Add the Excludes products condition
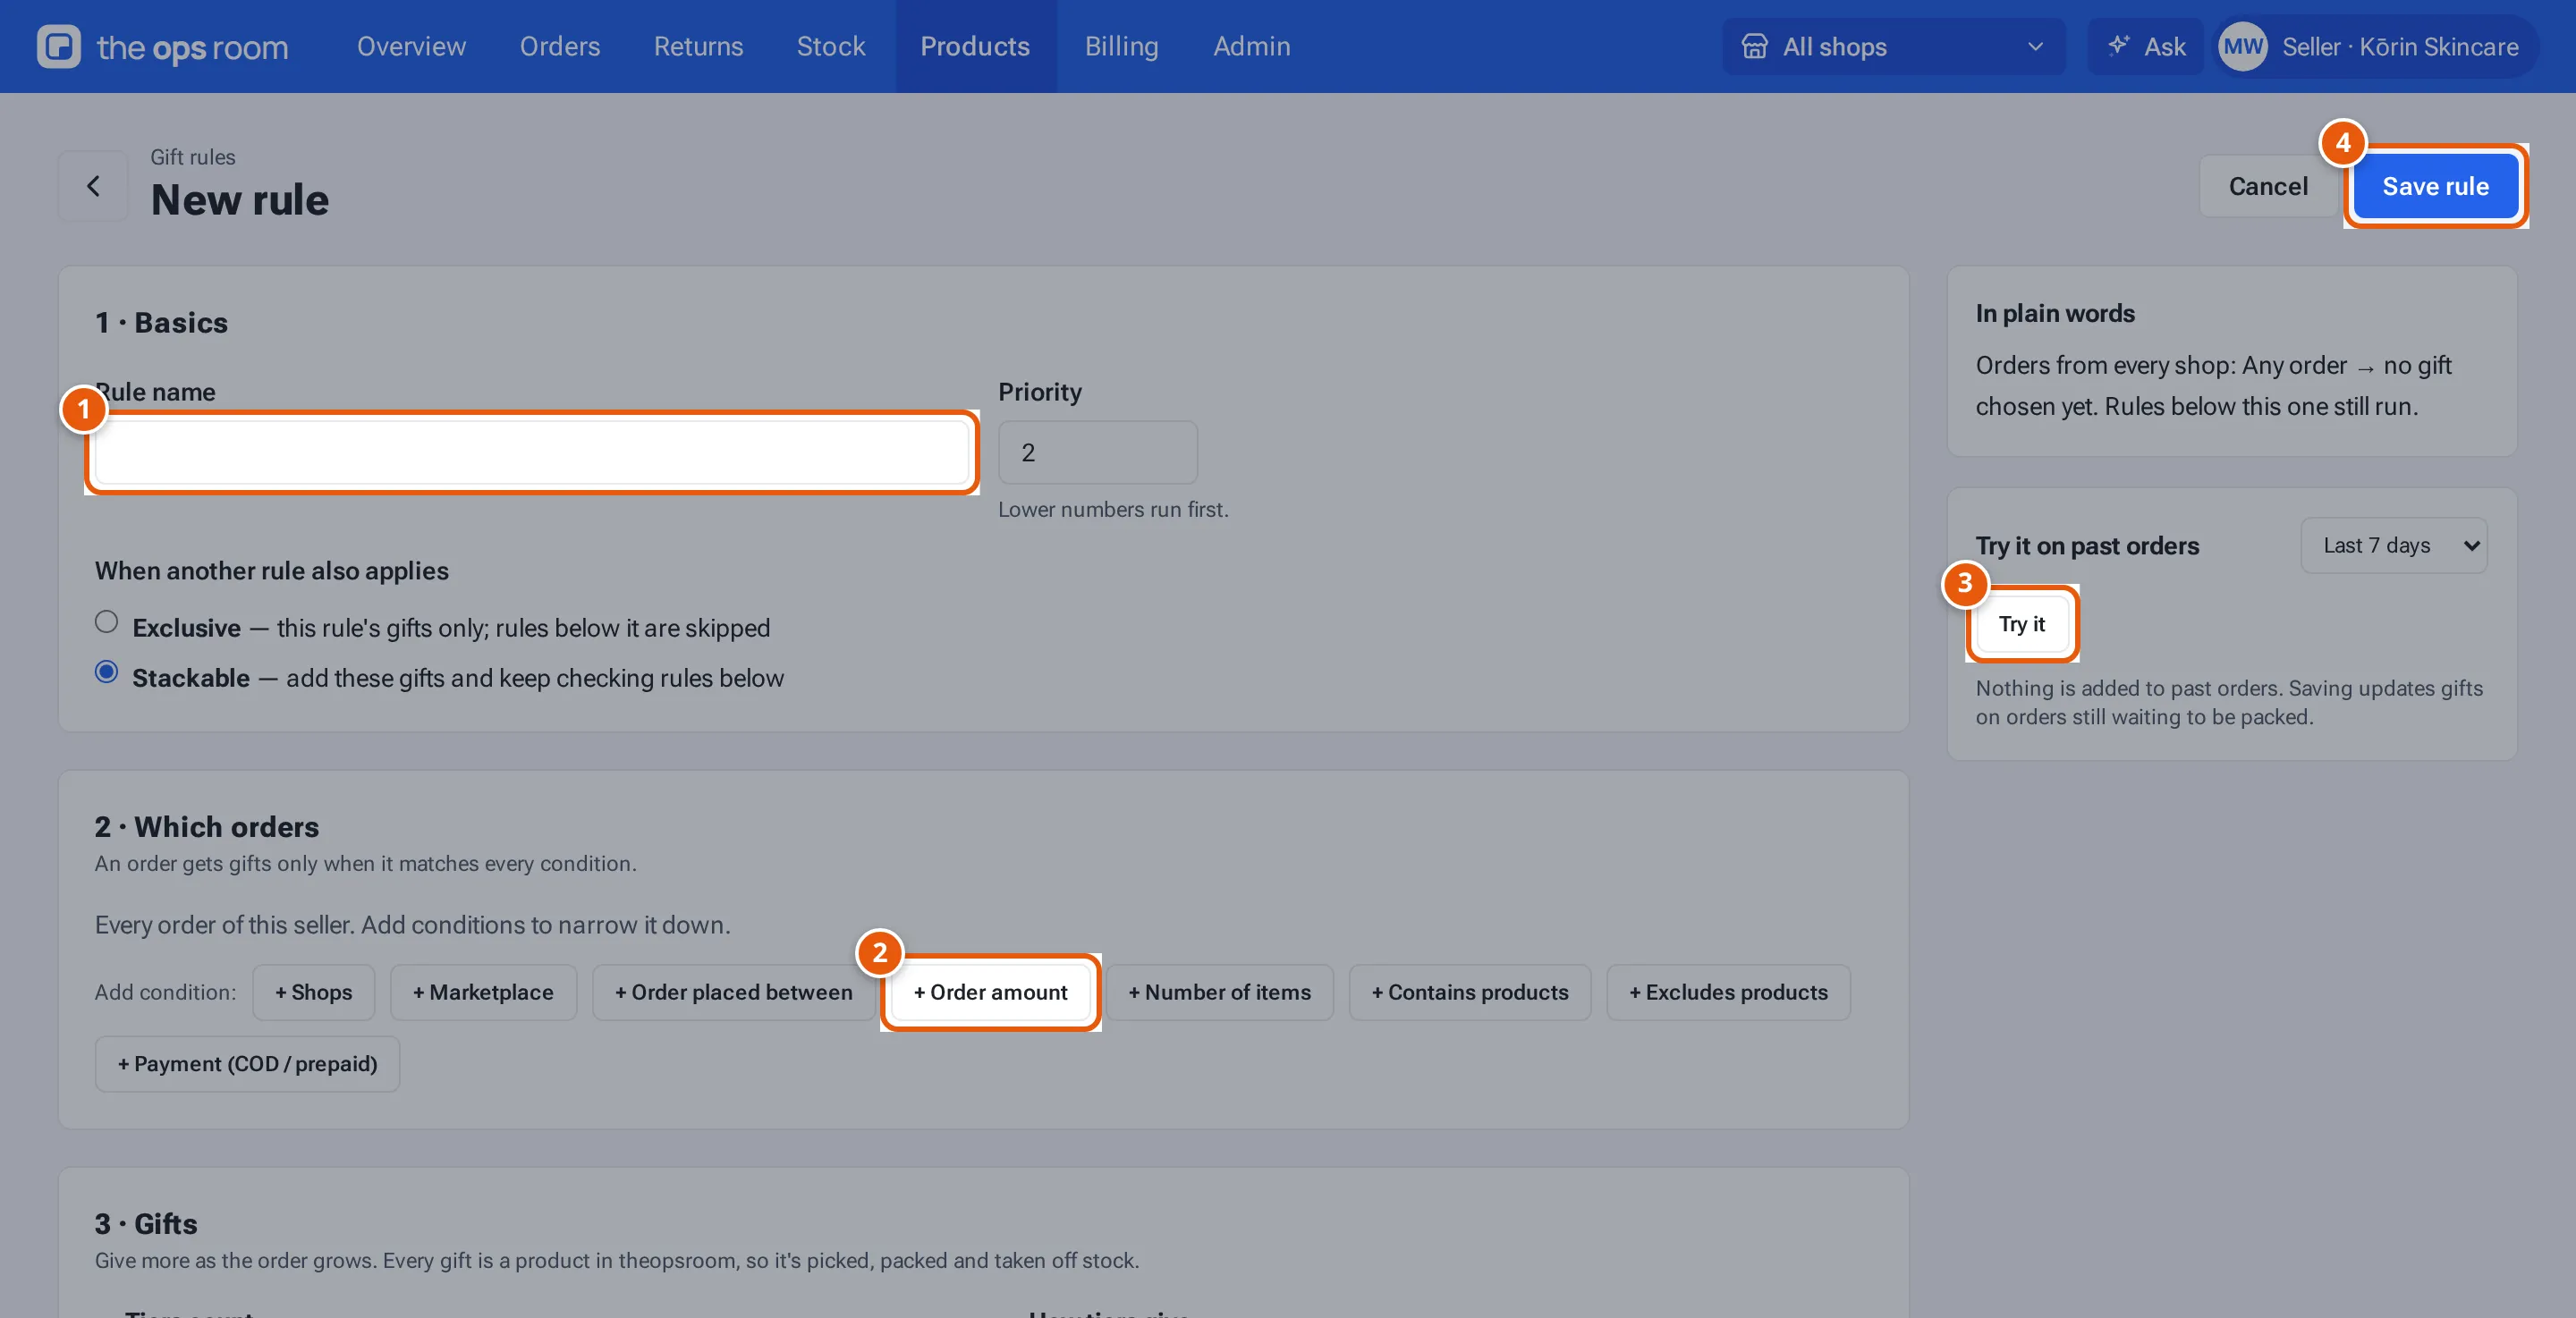 click(x=1728, y=992)
